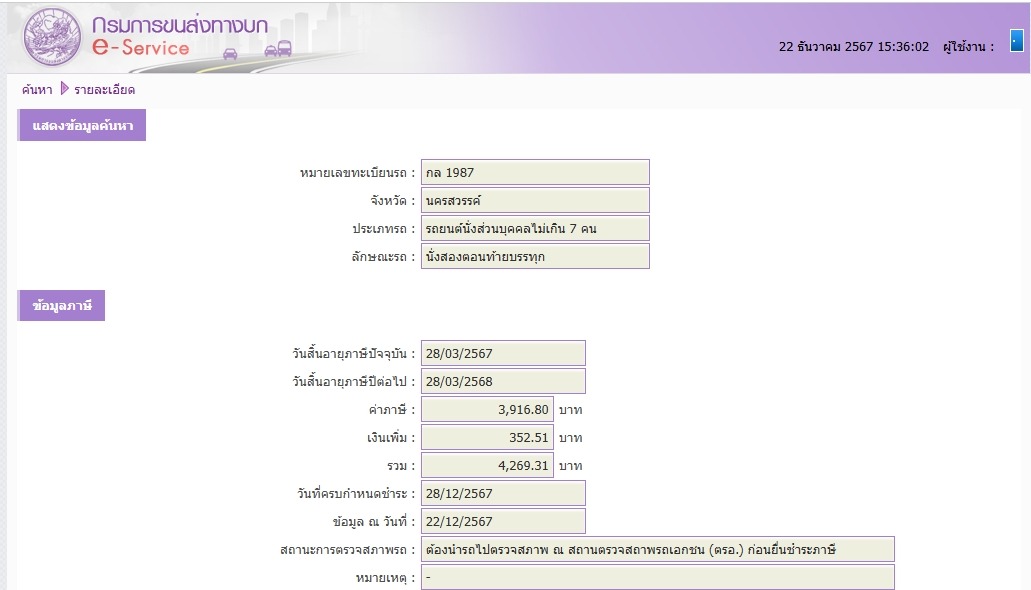Click the inspection status field mentioning ตรอ.
1031x590 pixels.
[658, 549]
